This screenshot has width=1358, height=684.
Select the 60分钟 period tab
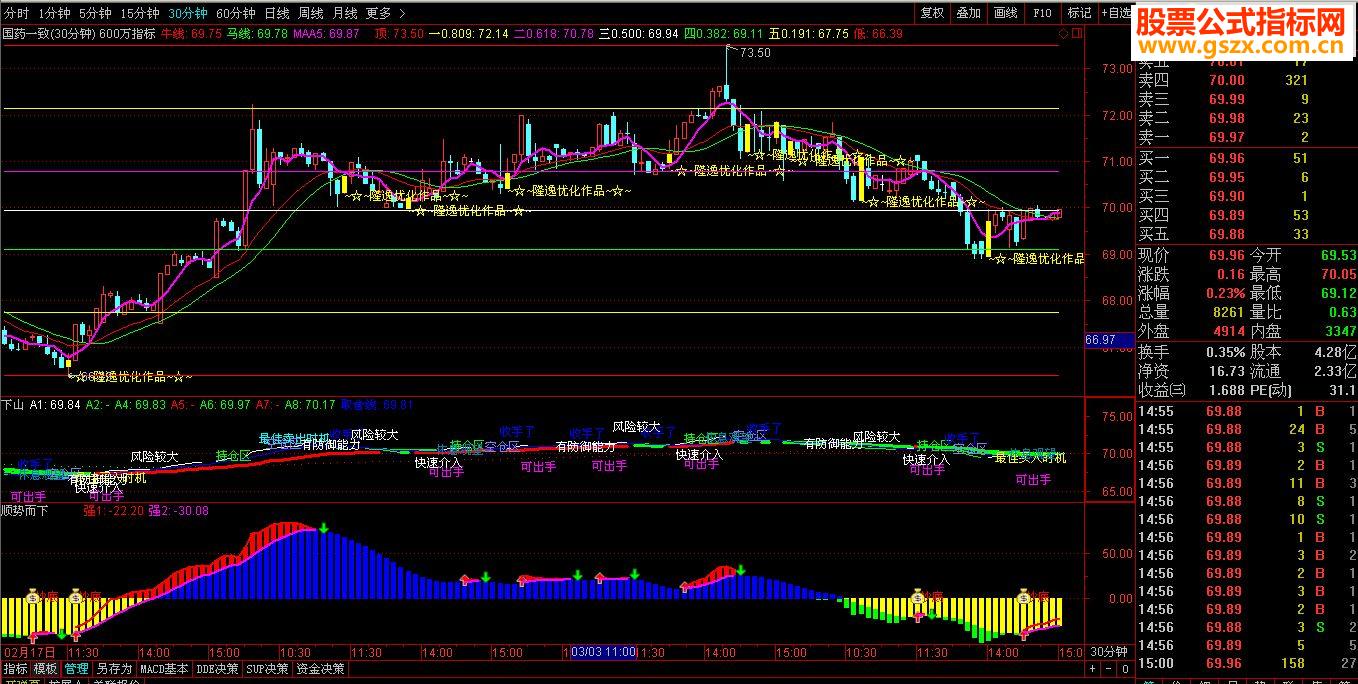point(236,13)
